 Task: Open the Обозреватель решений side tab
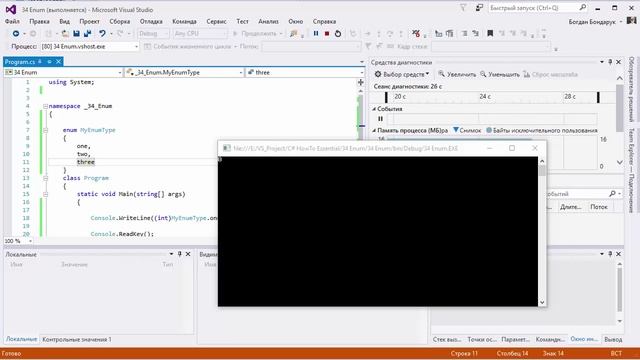pyautogui.click(x=631, y=89)
